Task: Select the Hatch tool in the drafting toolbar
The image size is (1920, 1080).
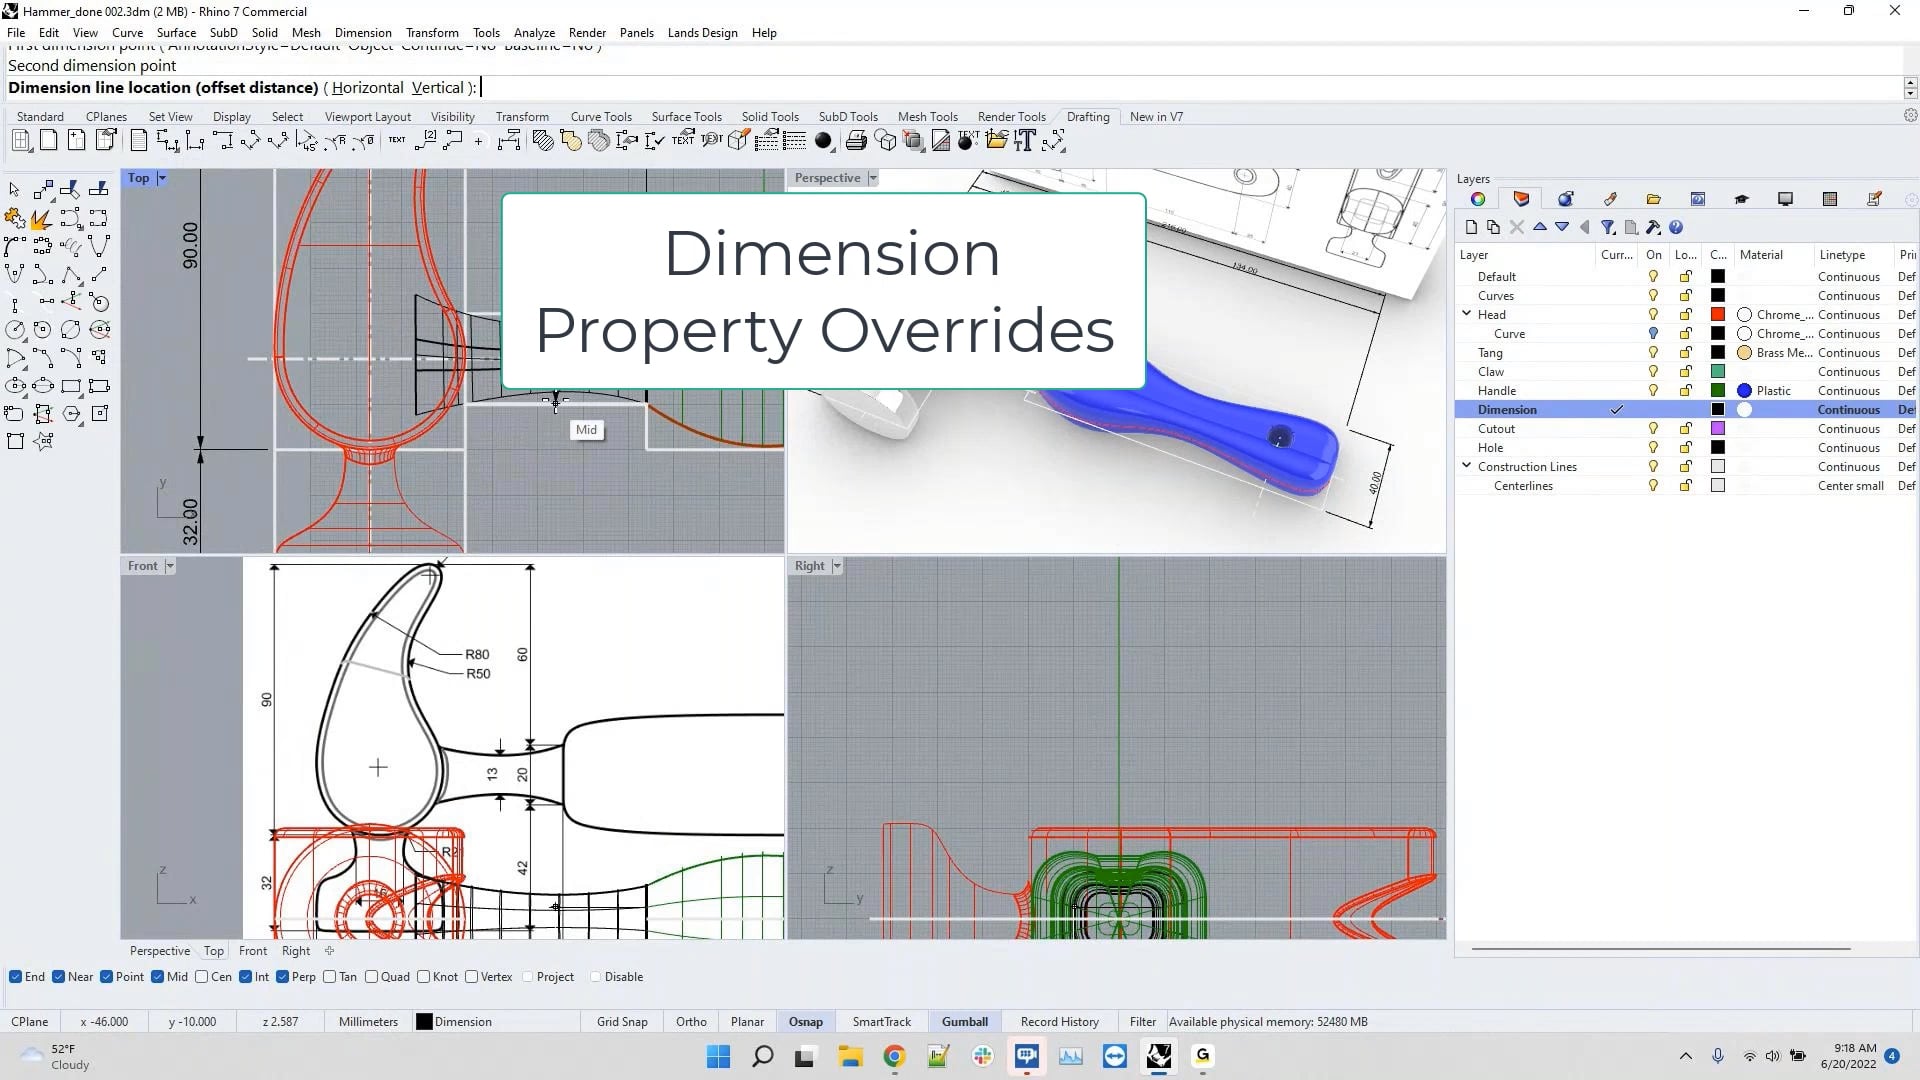Action: pos(544,141)
